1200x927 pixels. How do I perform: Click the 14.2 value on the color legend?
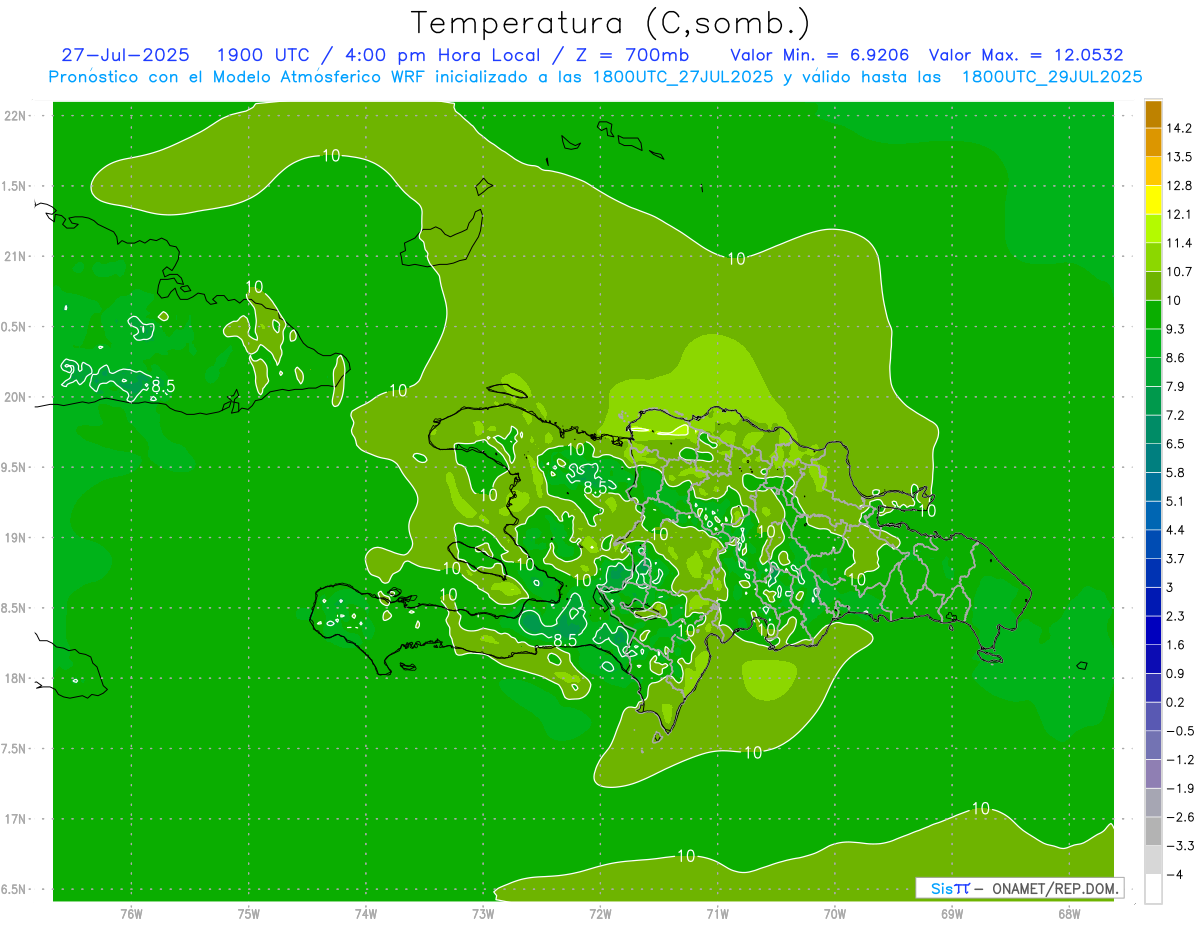click(x=1177, y=128)
